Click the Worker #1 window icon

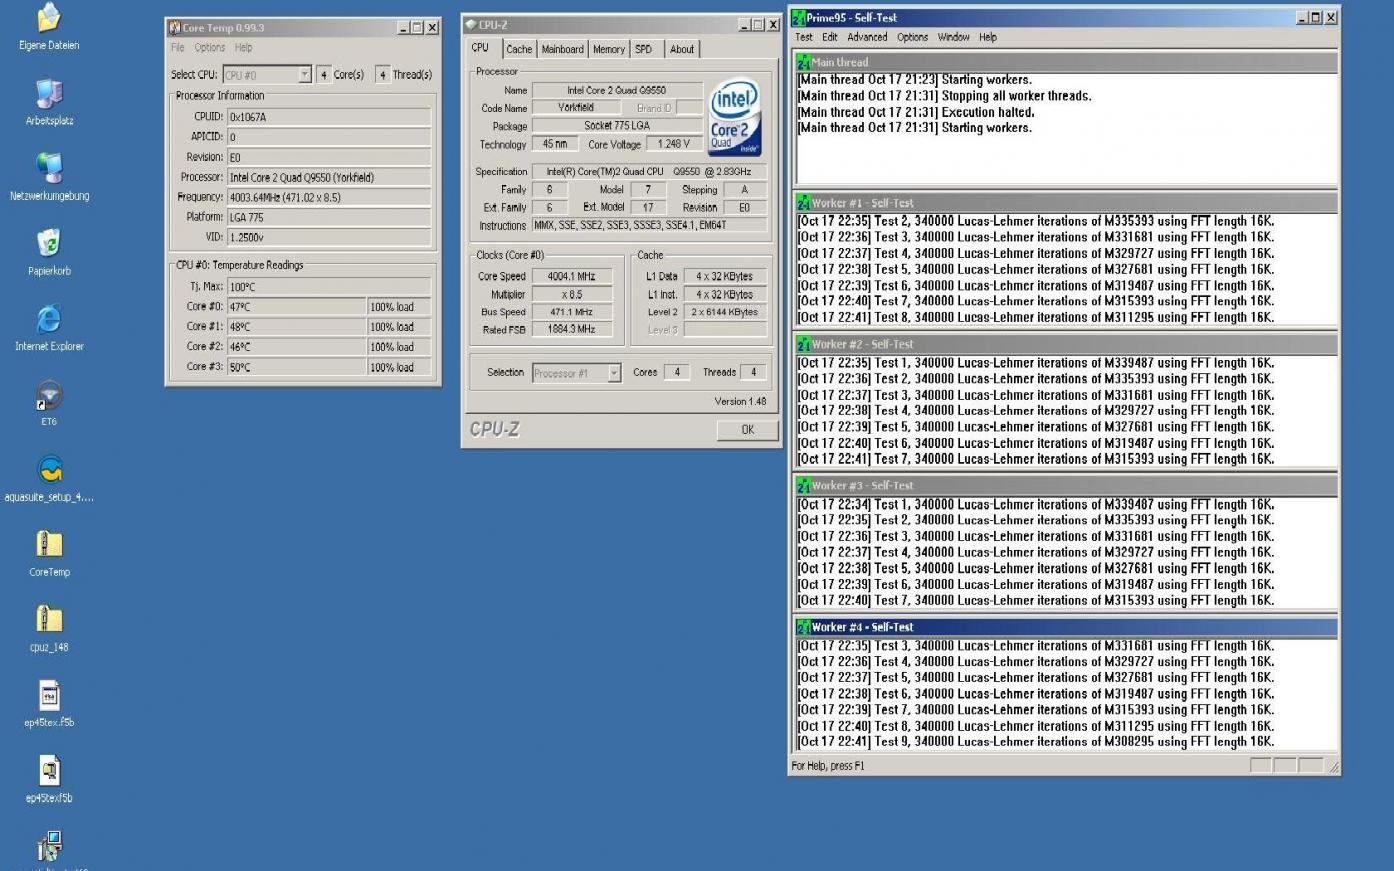click(803, 203)
